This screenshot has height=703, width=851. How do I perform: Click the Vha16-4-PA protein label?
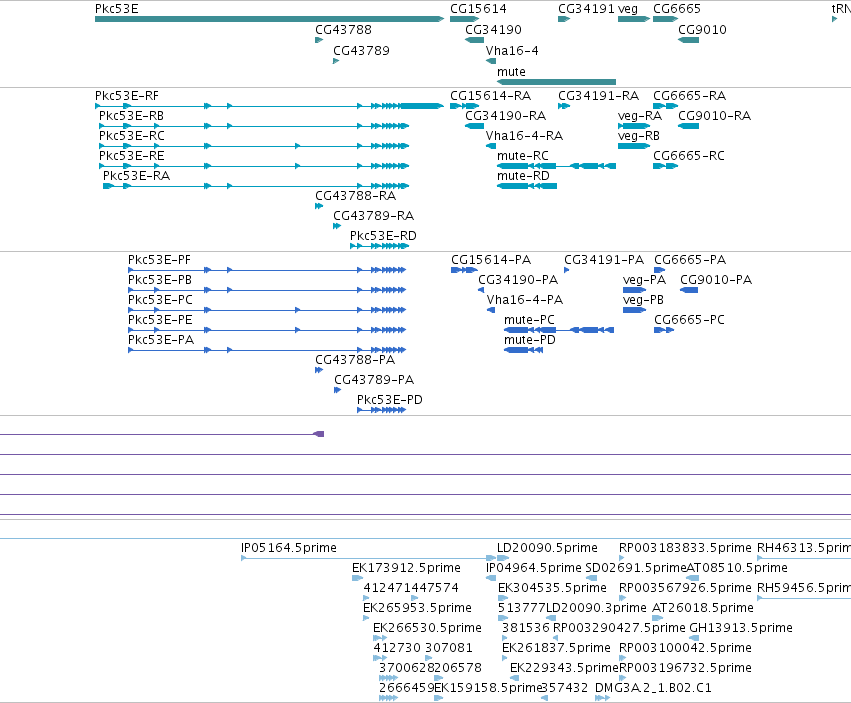(525, 300)
